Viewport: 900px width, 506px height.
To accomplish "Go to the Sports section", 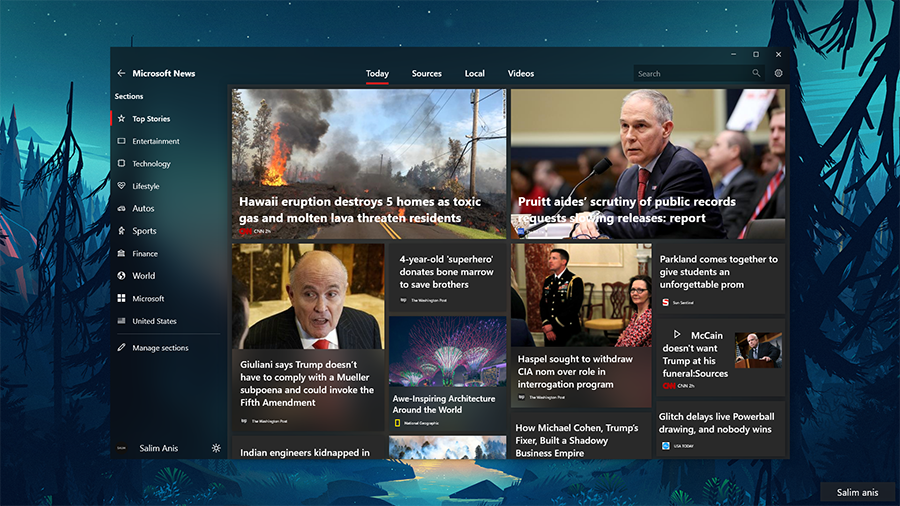I will coord(144,231).
